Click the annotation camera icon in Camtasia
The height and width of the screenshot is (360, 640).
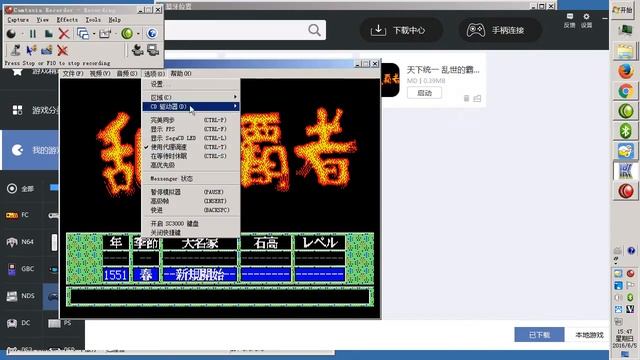(47, 50)
